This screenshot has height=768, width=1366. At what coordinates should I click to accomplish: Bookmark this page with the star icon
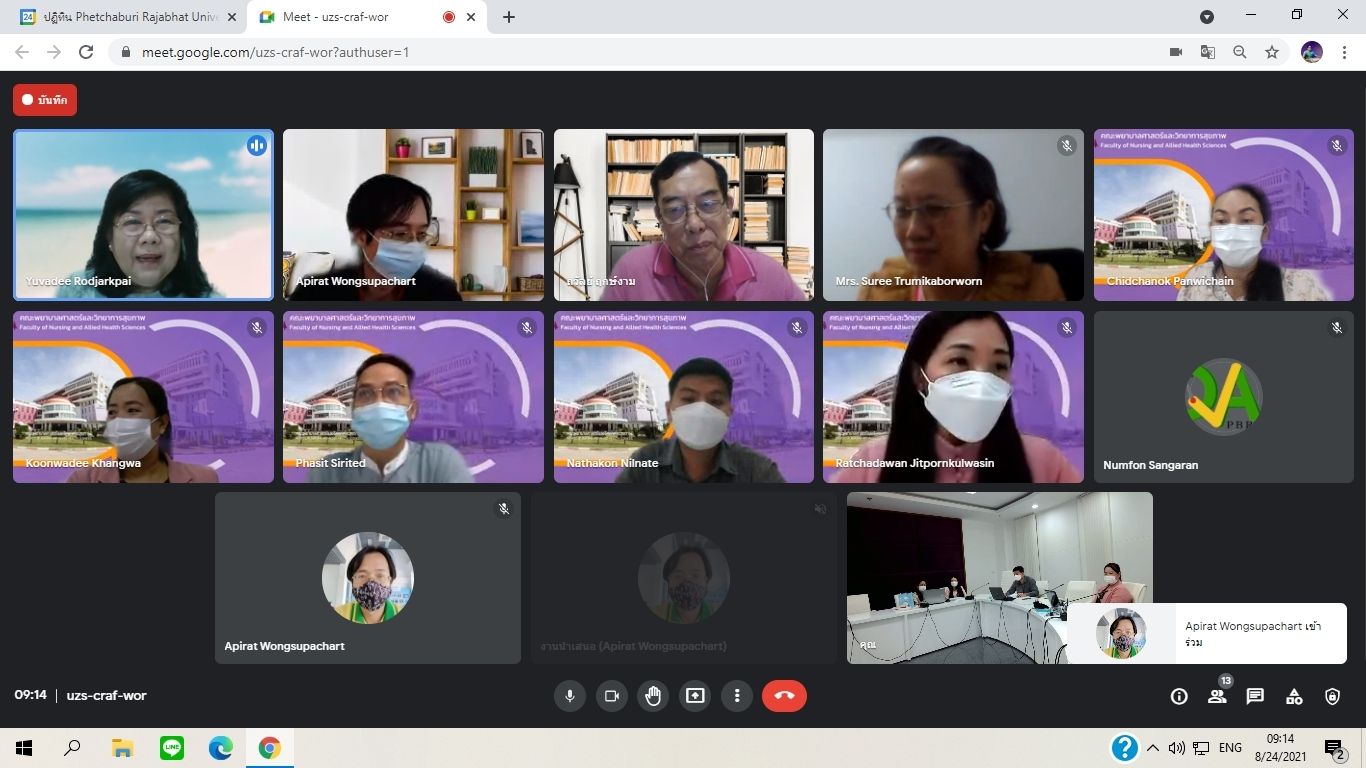(1272, 52)
